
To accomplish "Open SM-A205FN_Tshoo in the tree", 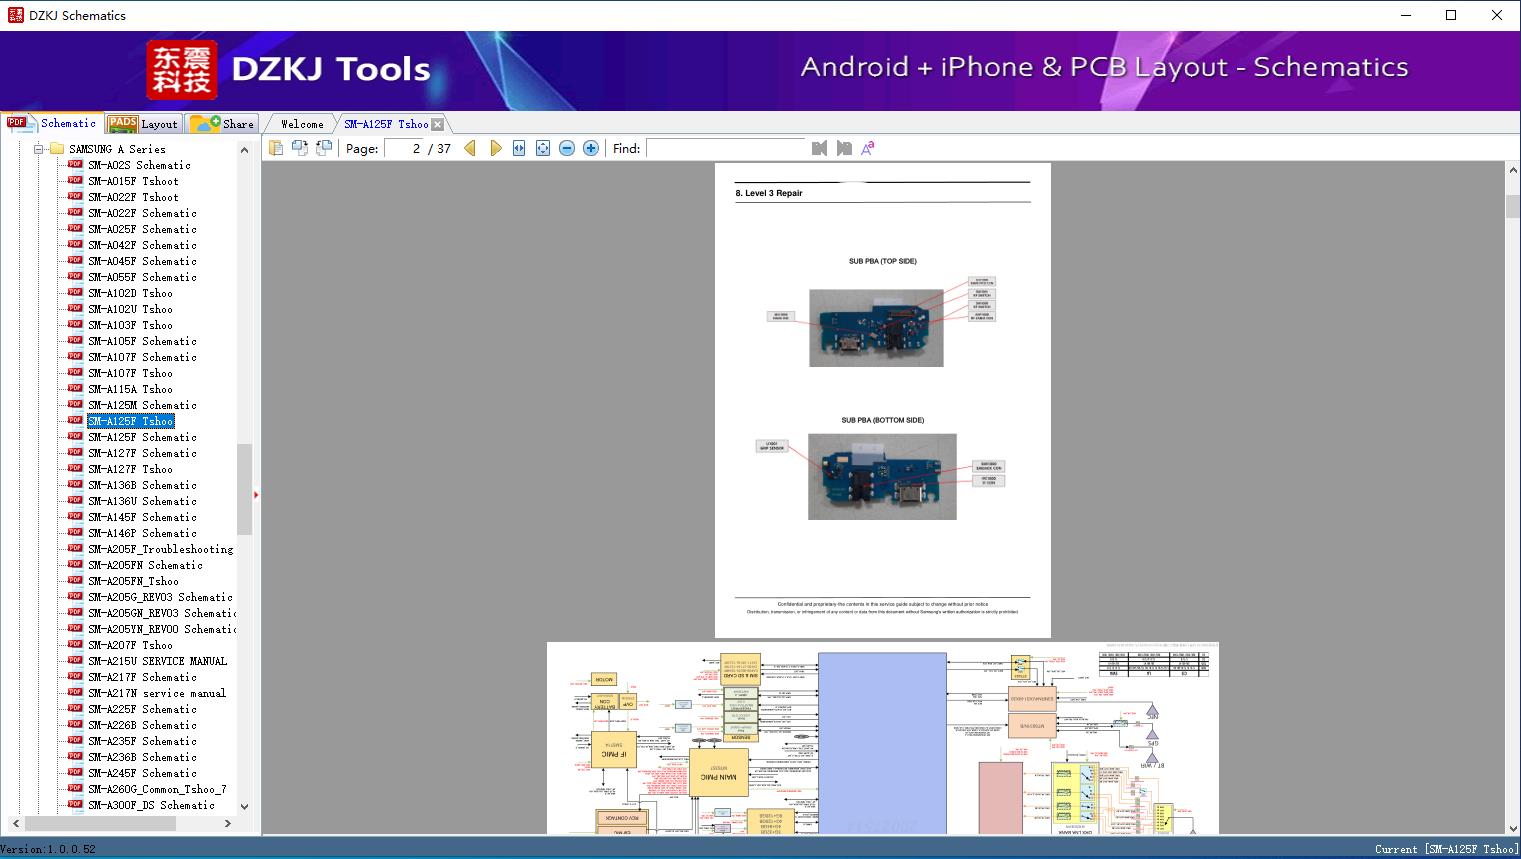I will tap(133, 581).
